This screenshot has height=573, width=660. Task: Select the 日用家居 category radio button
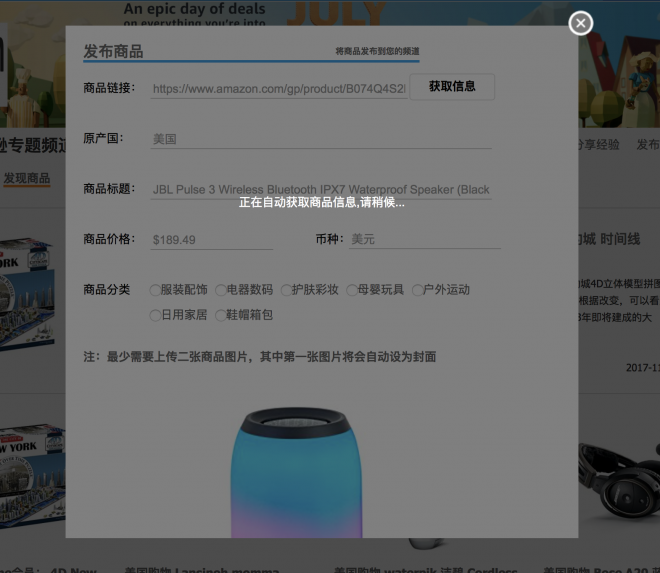tap(155, 315)
